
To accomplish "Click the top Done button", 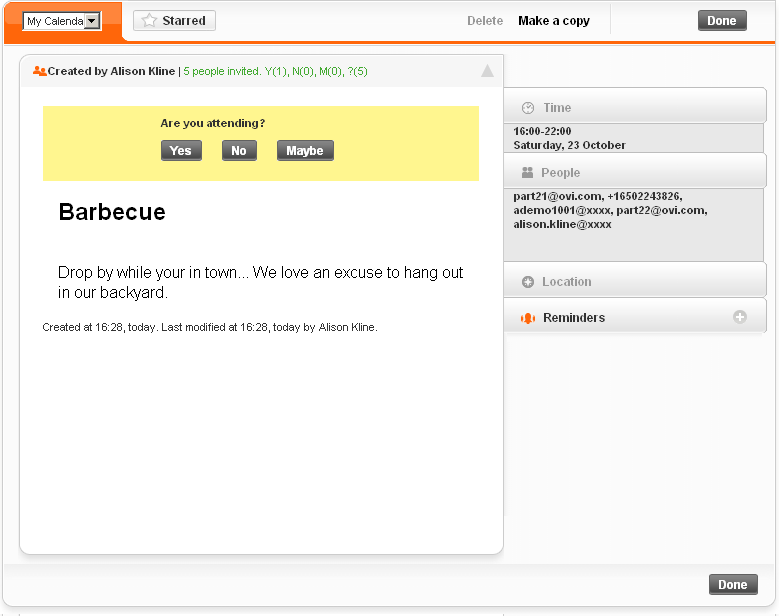I will 722,21.
